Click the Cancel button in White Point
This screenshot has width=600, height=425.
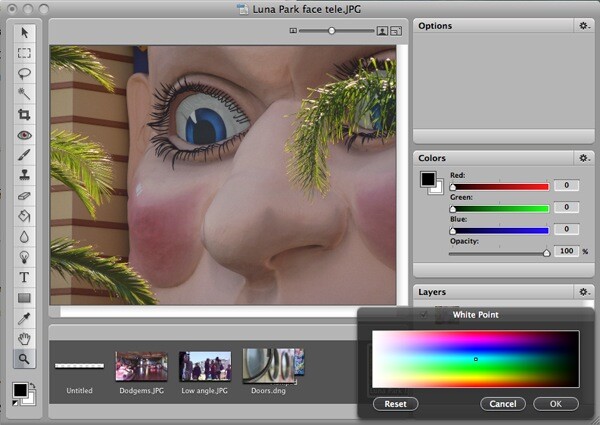[502, 404]
